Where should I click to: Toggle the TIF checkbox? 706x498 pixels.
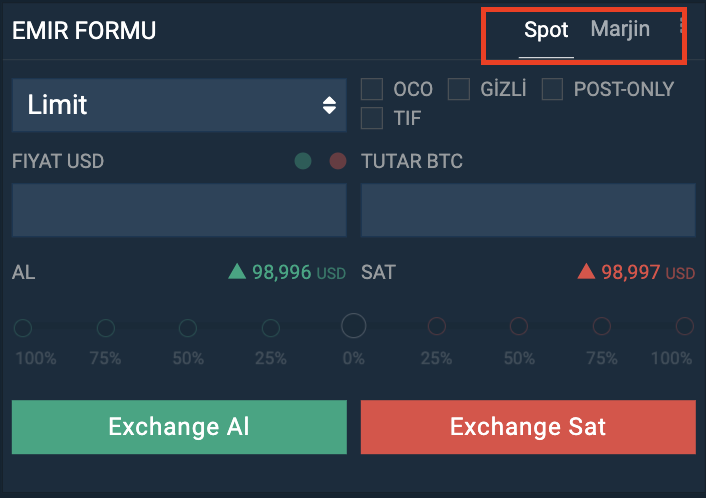pyautogui.click(x=372, y=118)
